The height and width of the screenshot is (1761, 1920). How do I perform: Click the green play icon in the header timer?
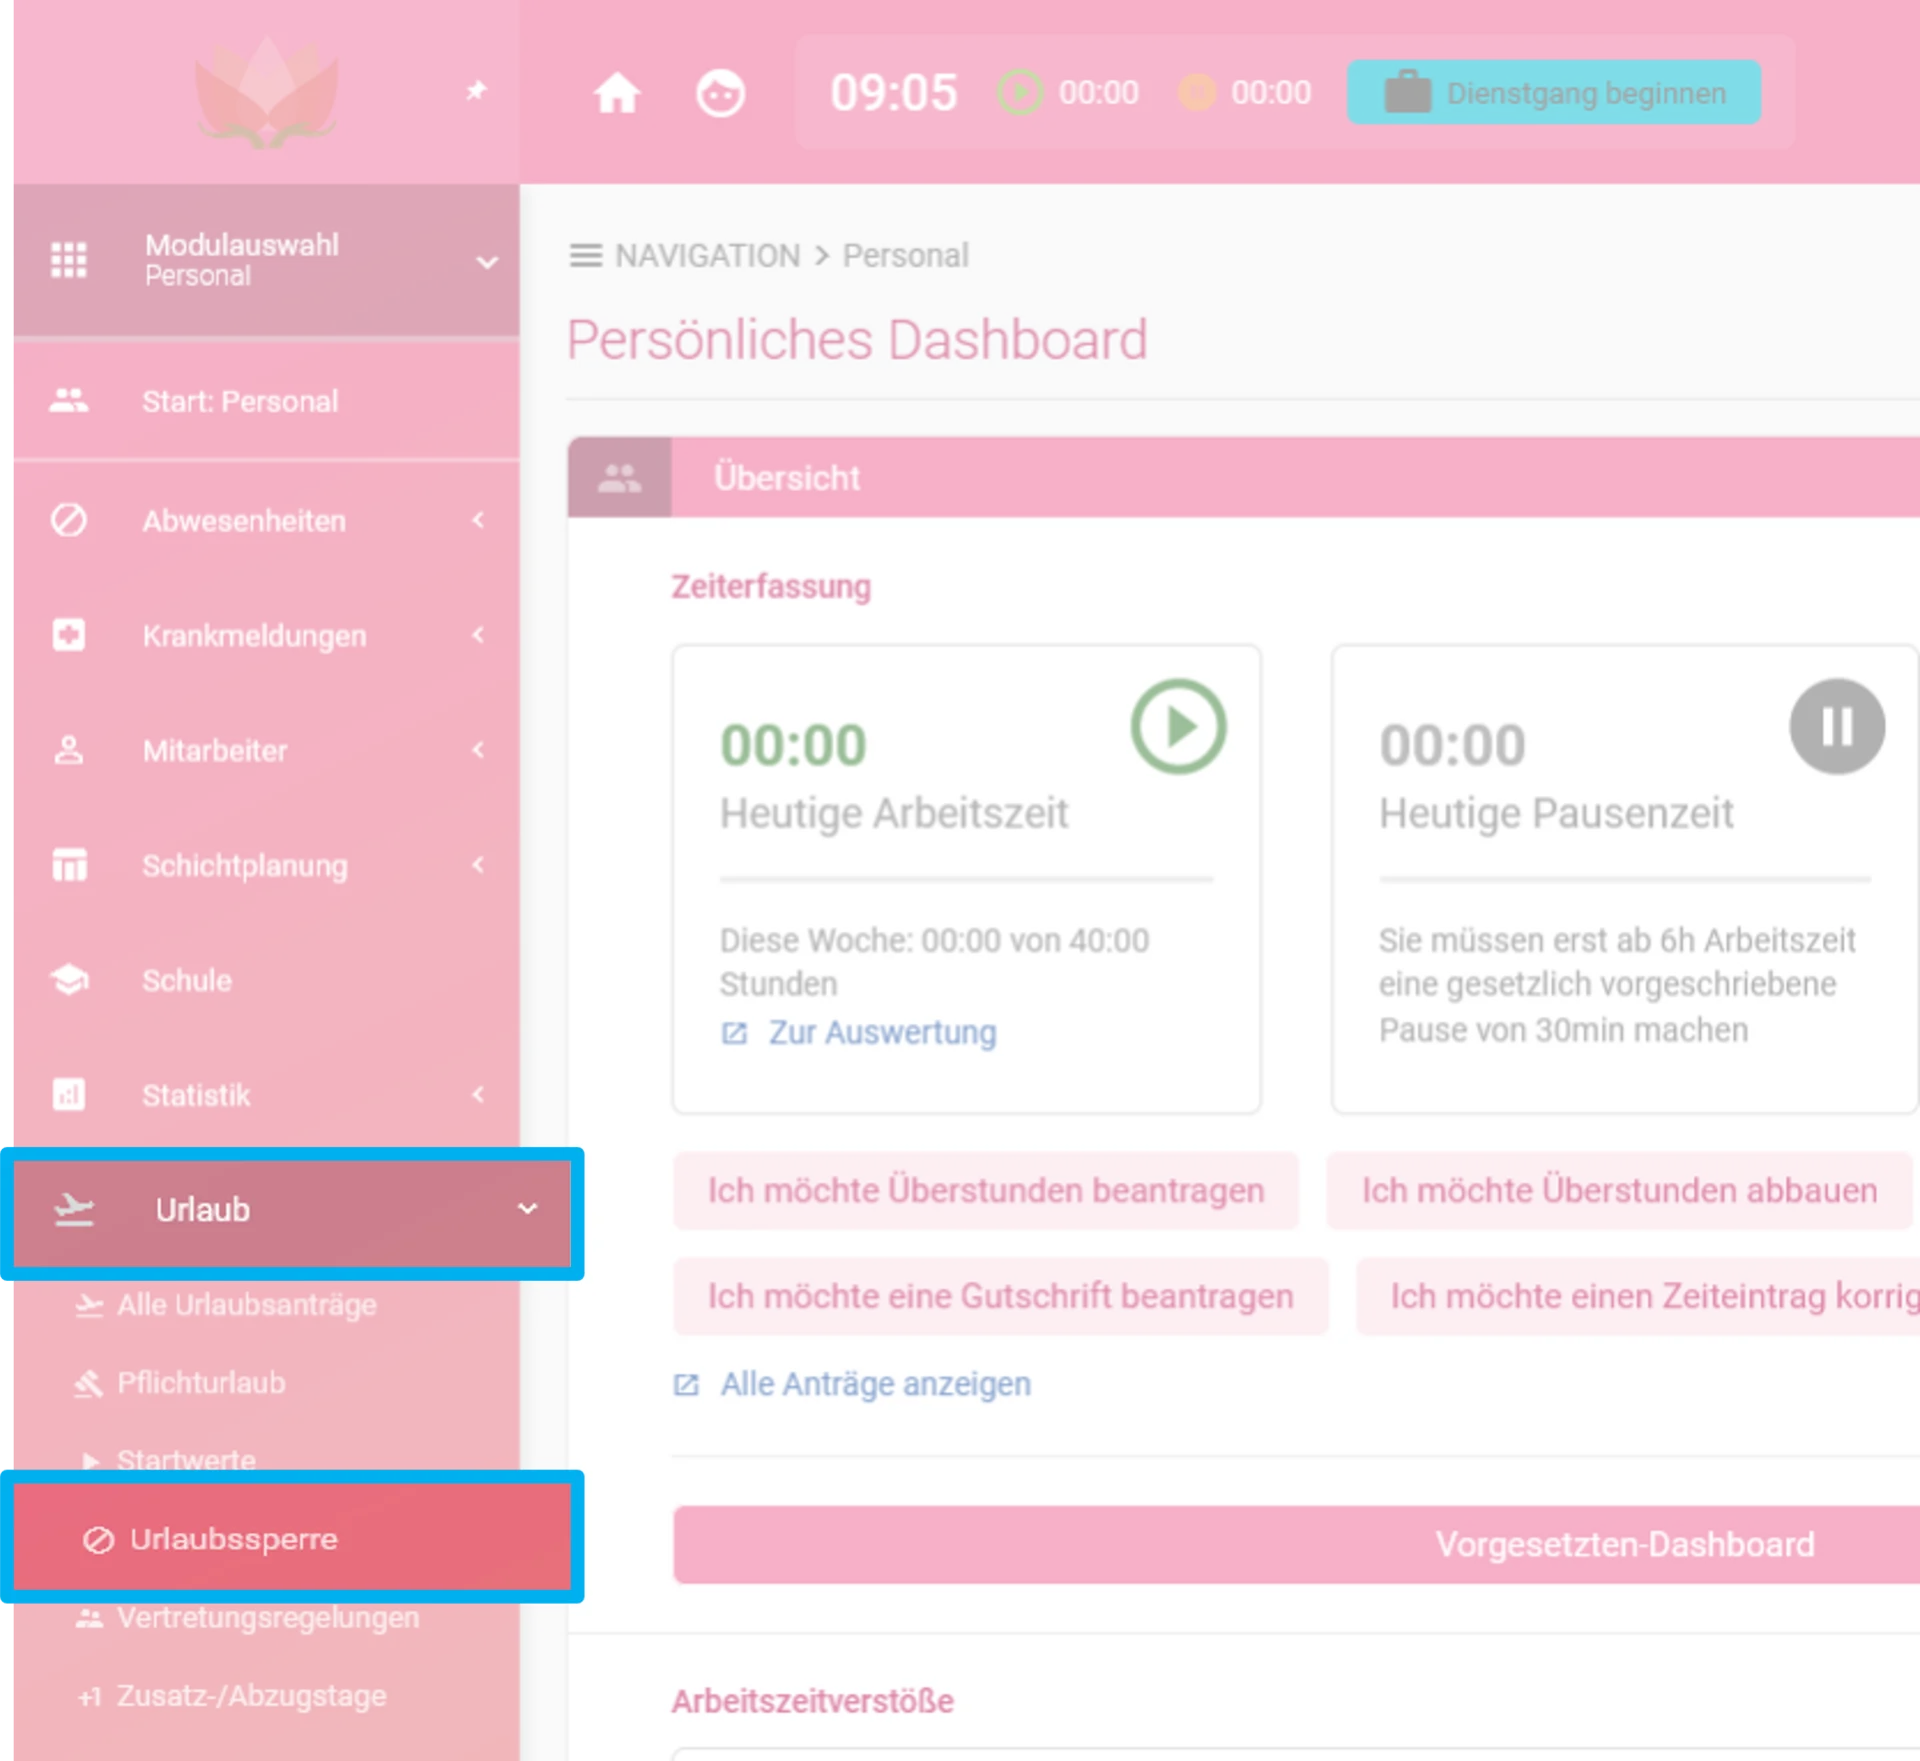click(x=1020, y=93)
